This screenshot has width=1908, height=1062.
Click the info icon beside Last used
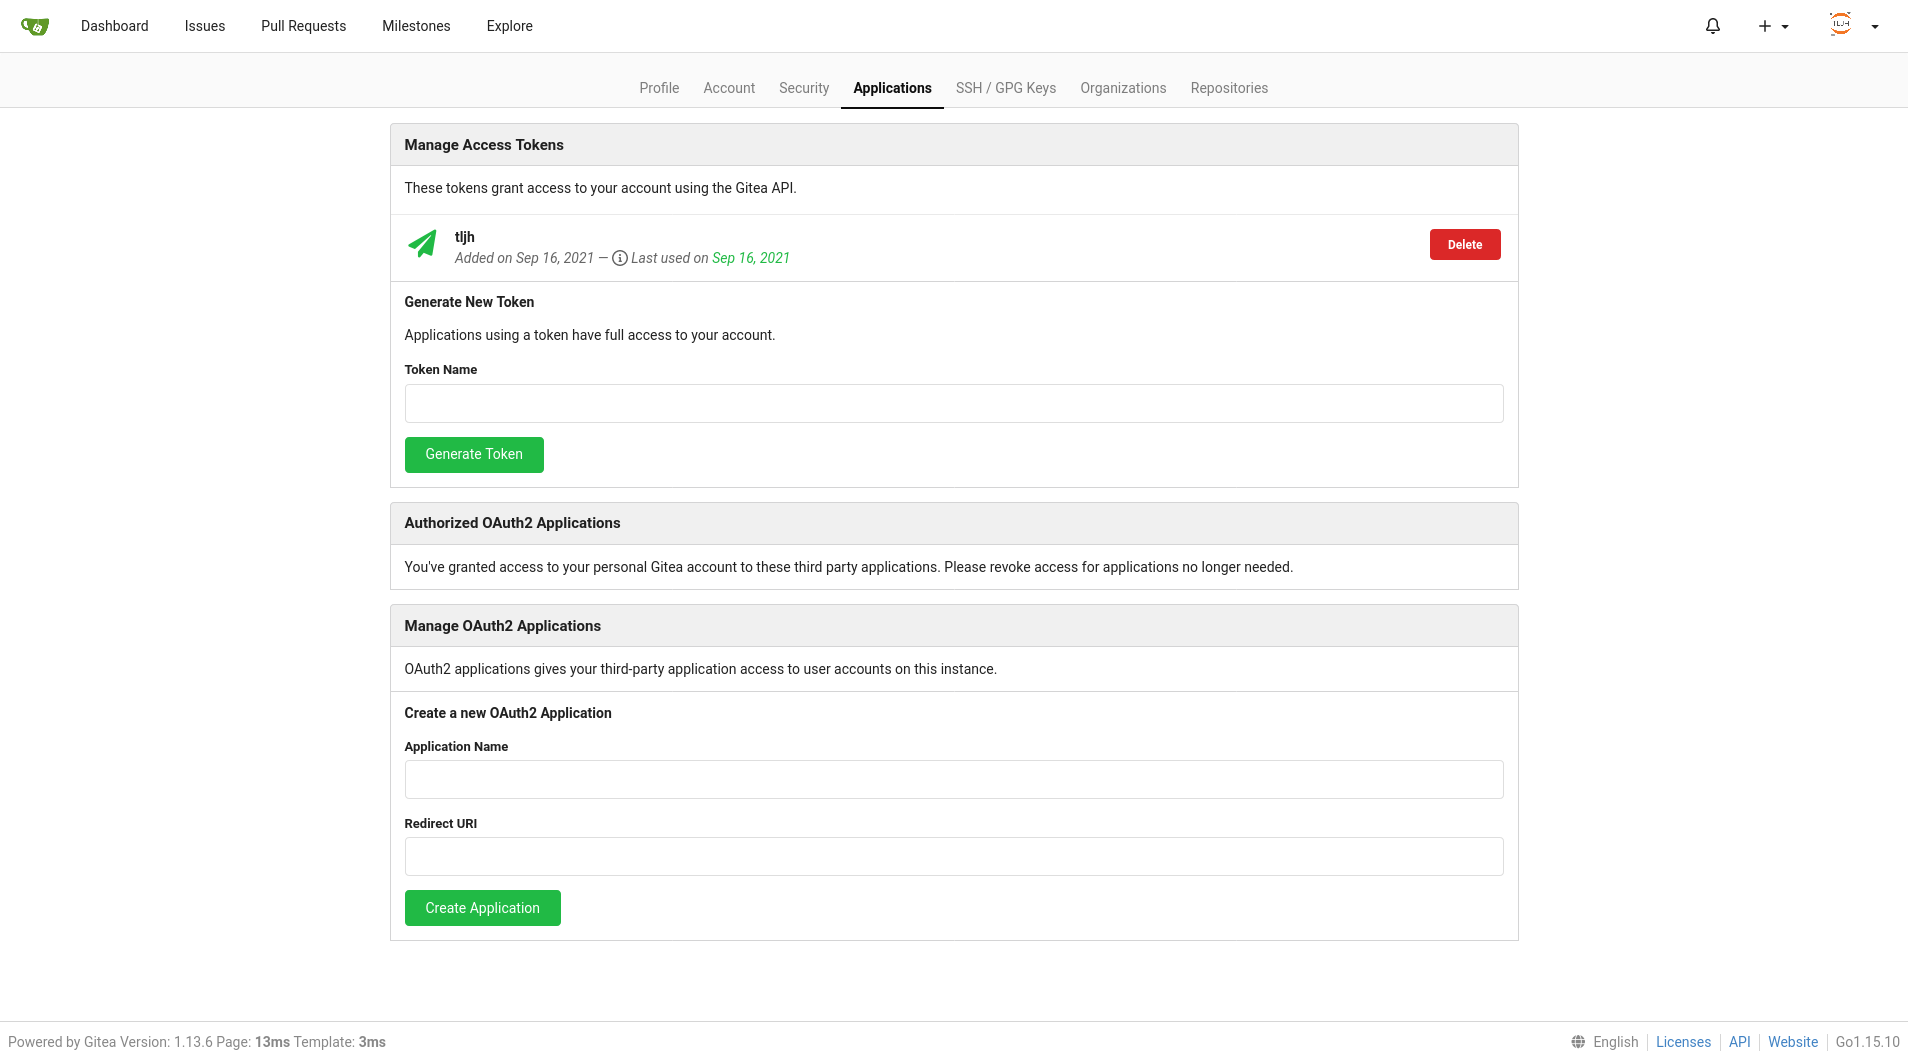(x=619, y=258)
